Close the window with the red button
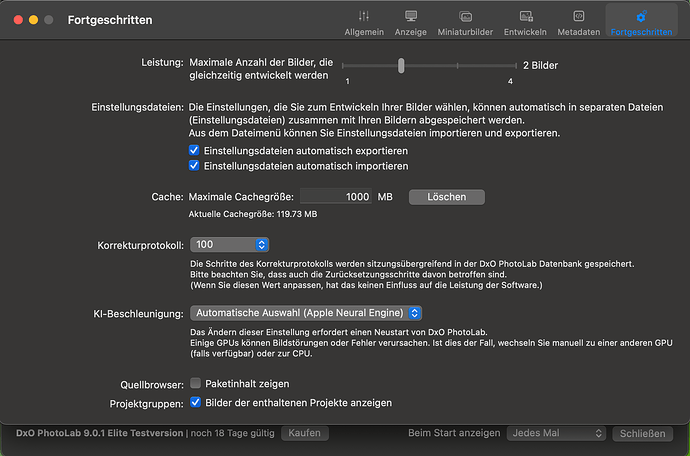 click(16, 20)
